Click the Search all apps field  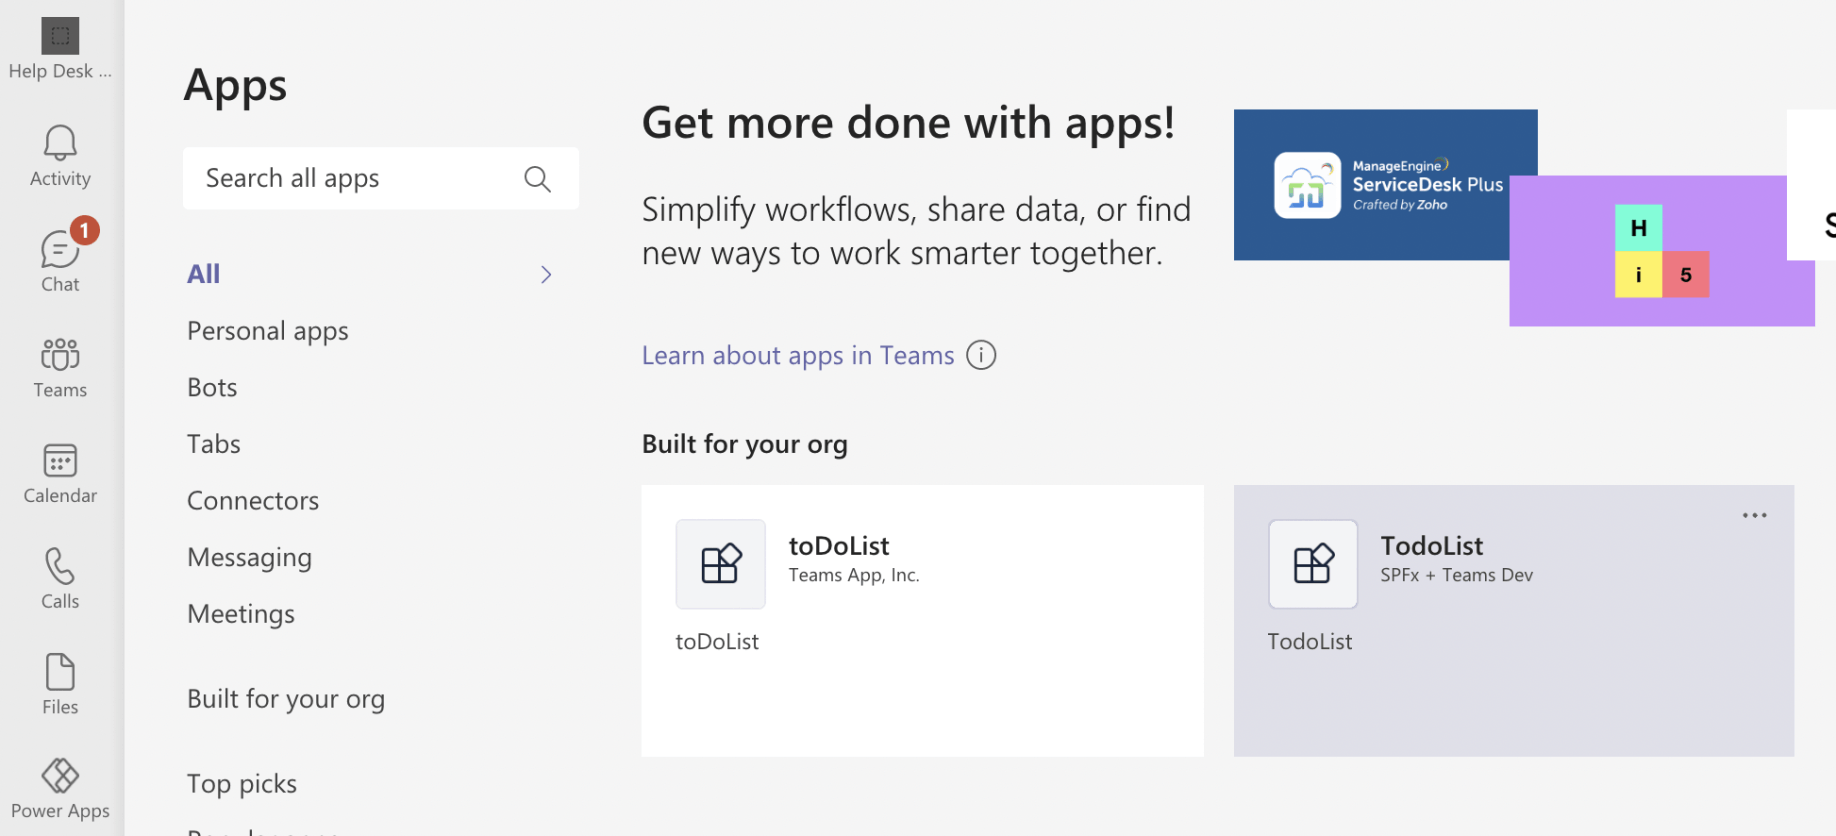[350, 179]
